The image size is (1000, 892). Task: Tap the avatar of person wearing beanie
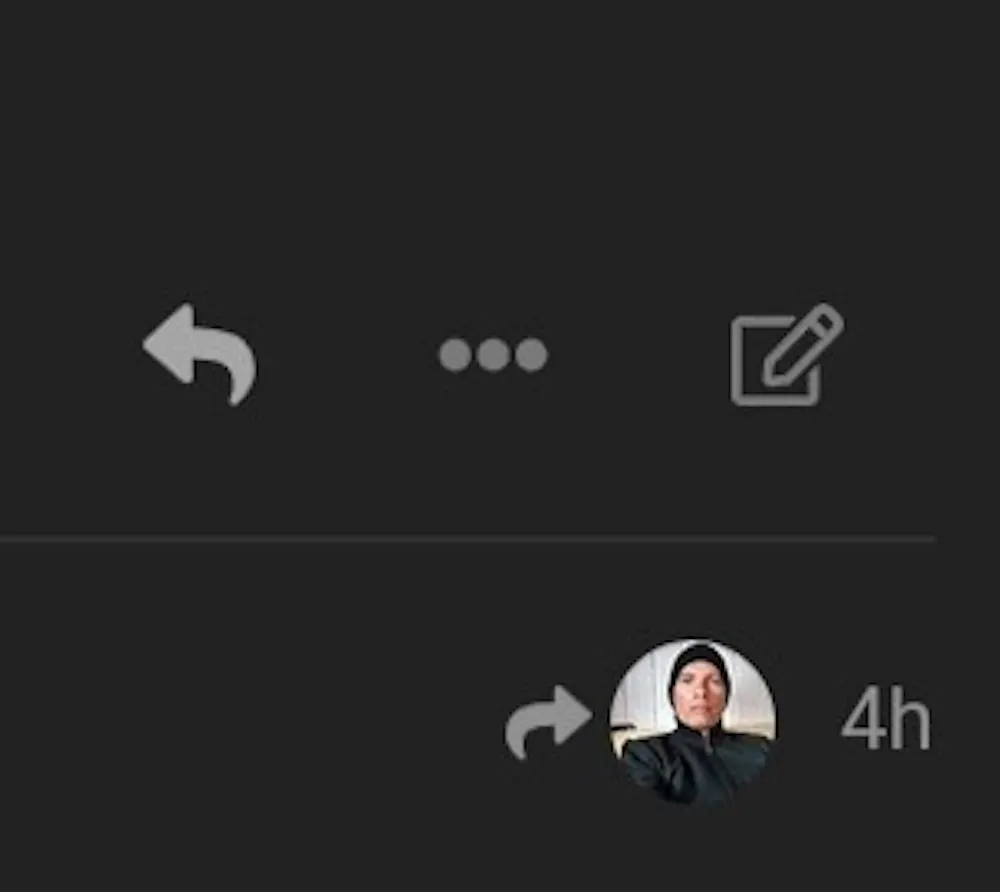point(693,722)
